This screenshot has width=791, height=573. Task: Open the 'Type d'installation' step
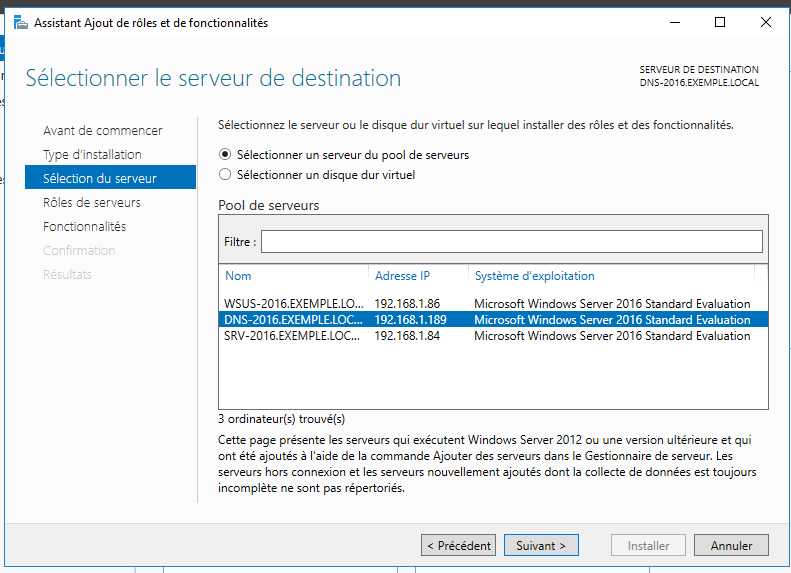(92, 154)
